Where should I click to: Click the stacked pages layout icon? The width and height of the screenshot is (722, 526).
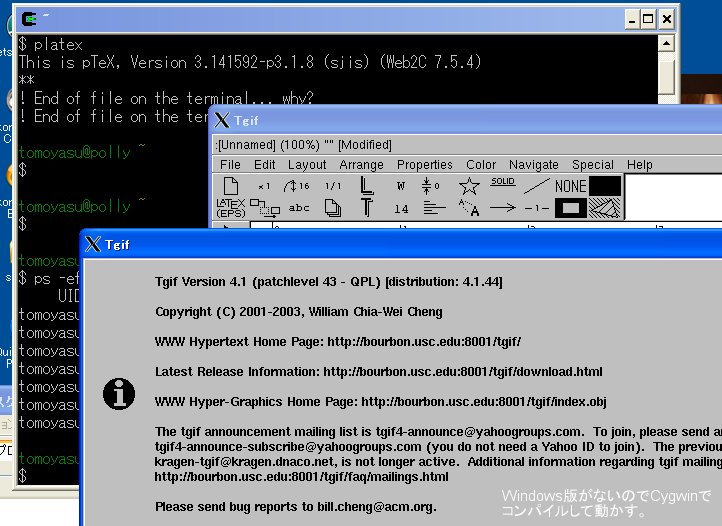click(332, 208)
